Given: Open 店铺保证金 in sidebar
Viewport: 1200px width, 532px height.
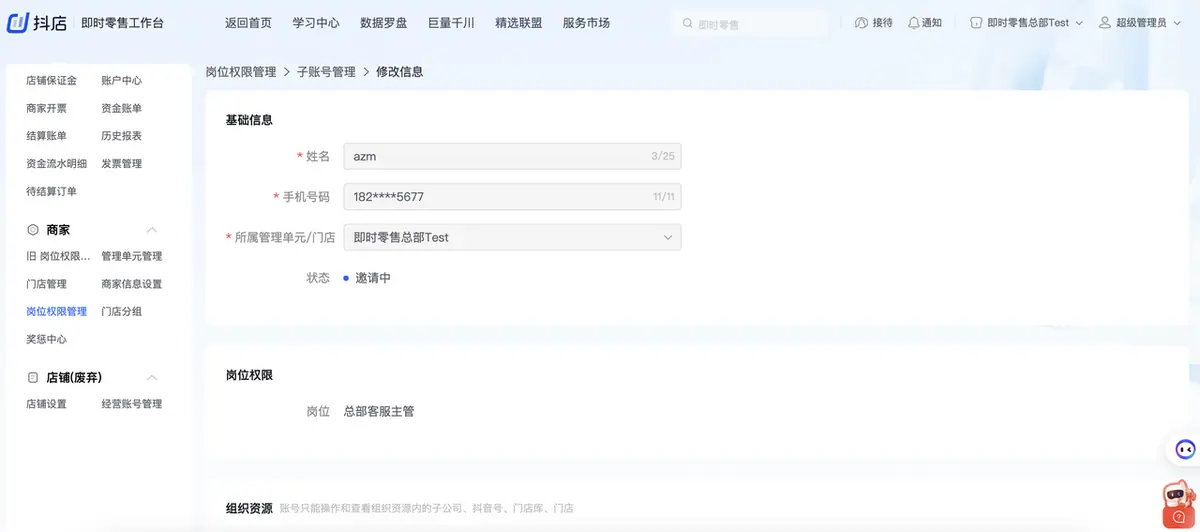Looking at the screenshot, I should 51,81.
